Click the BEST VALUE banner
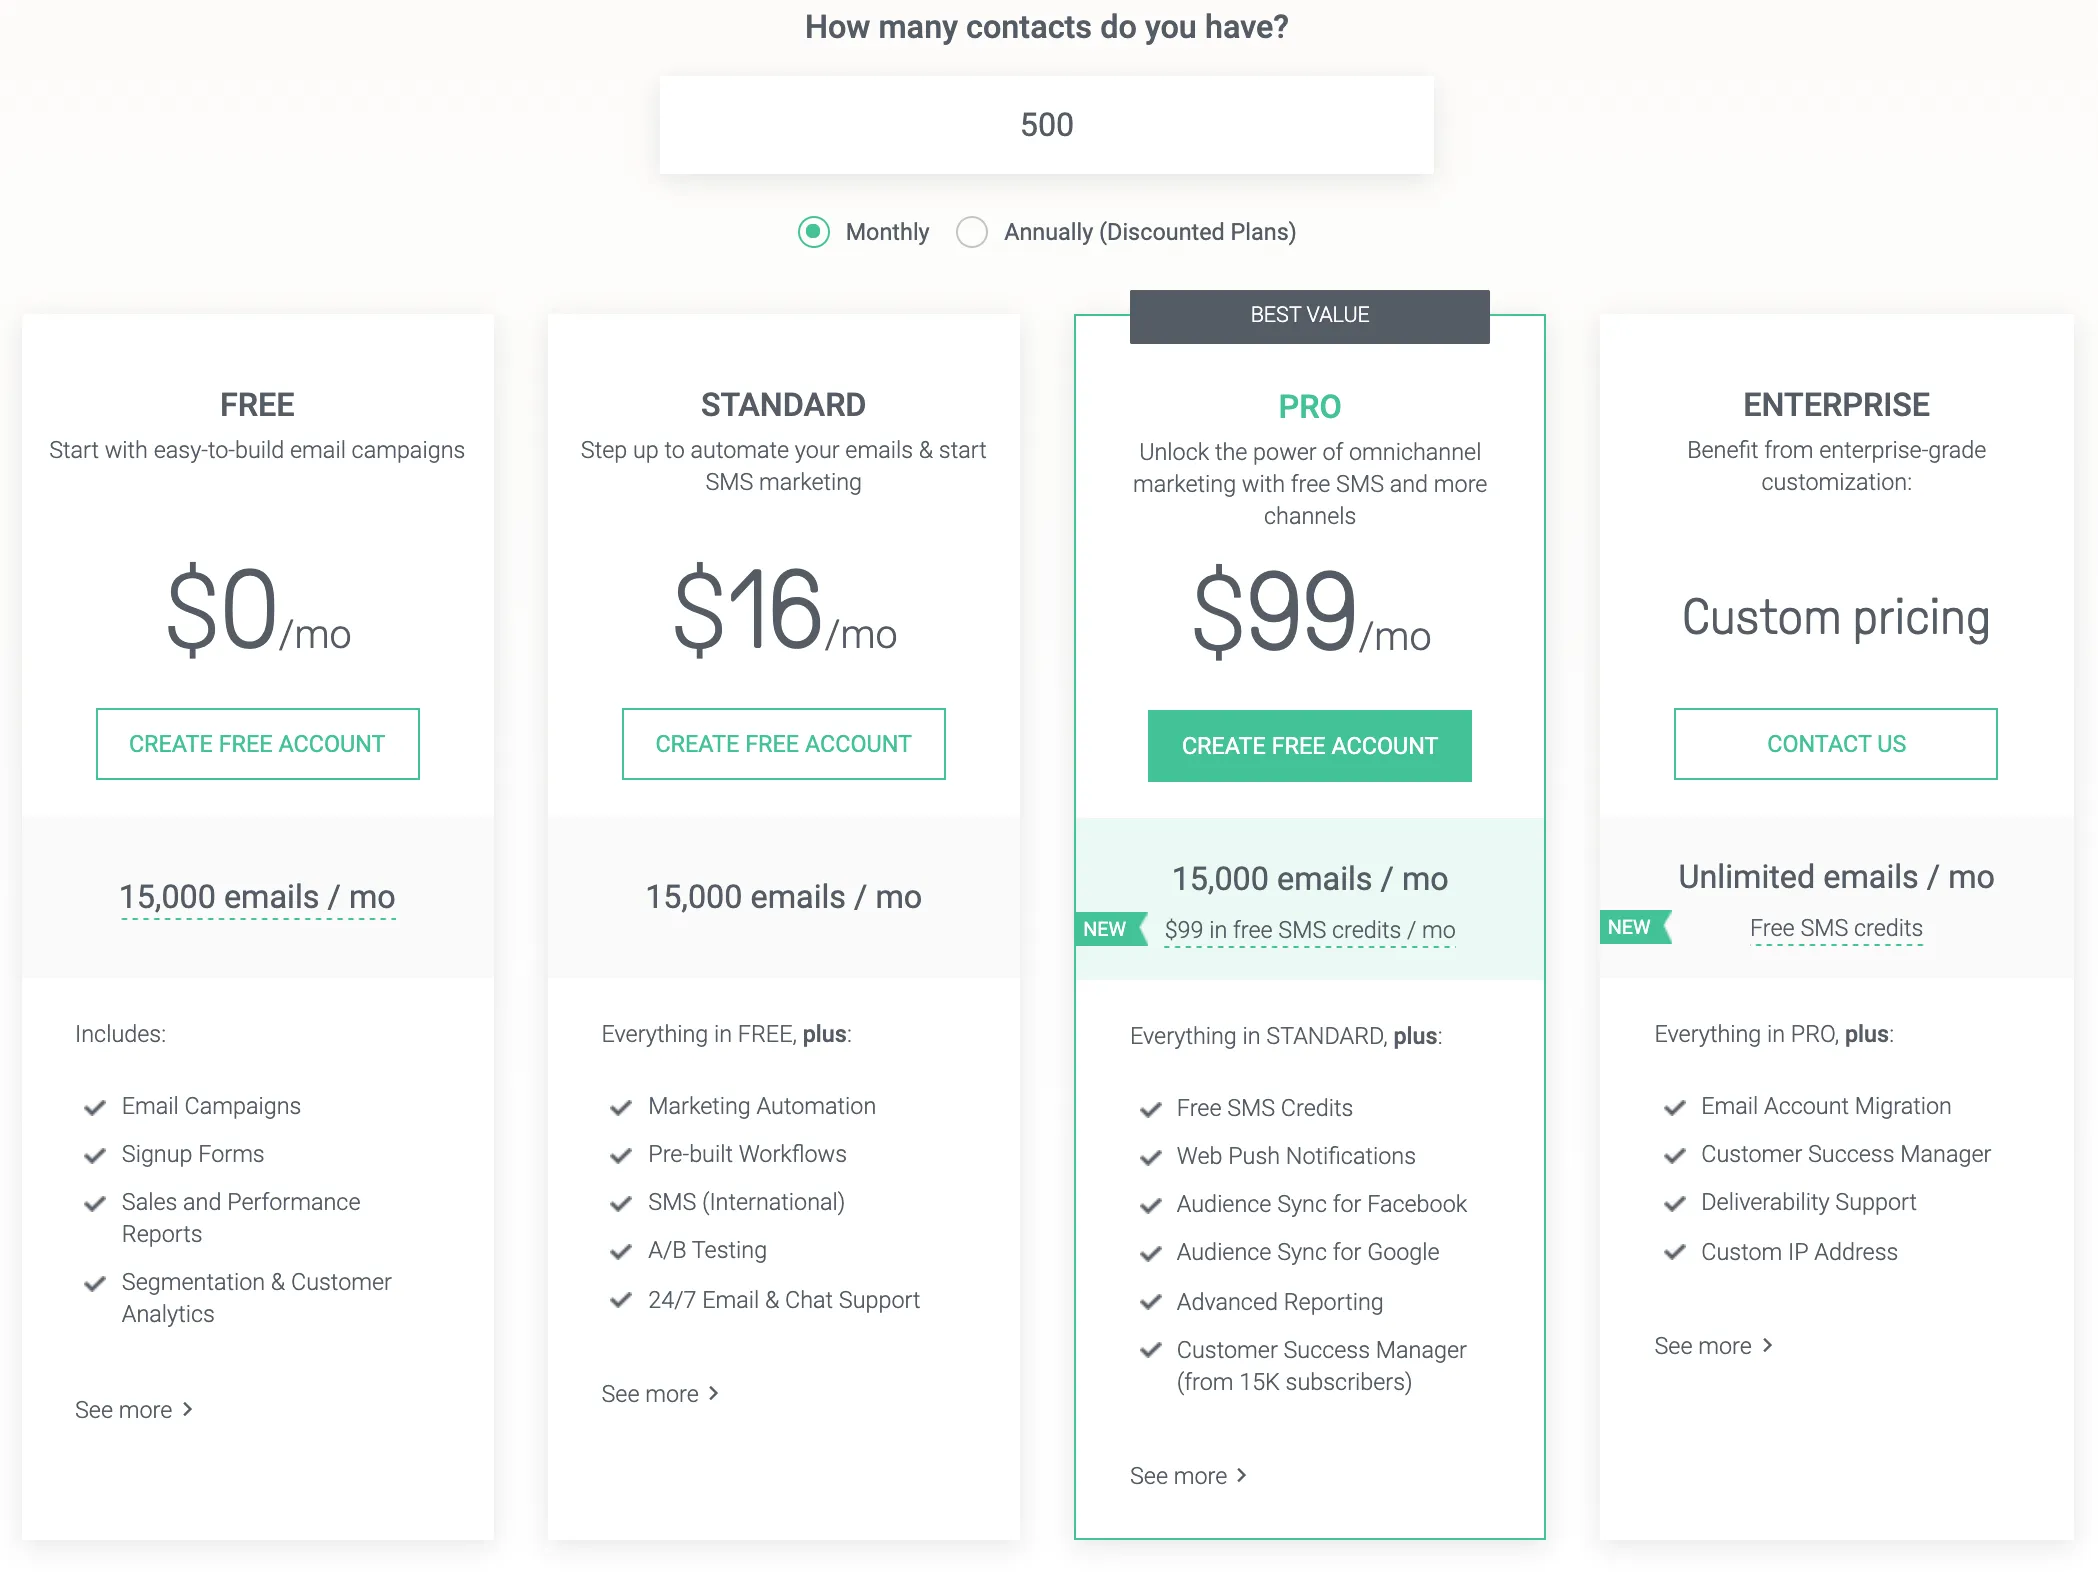 1310,316
